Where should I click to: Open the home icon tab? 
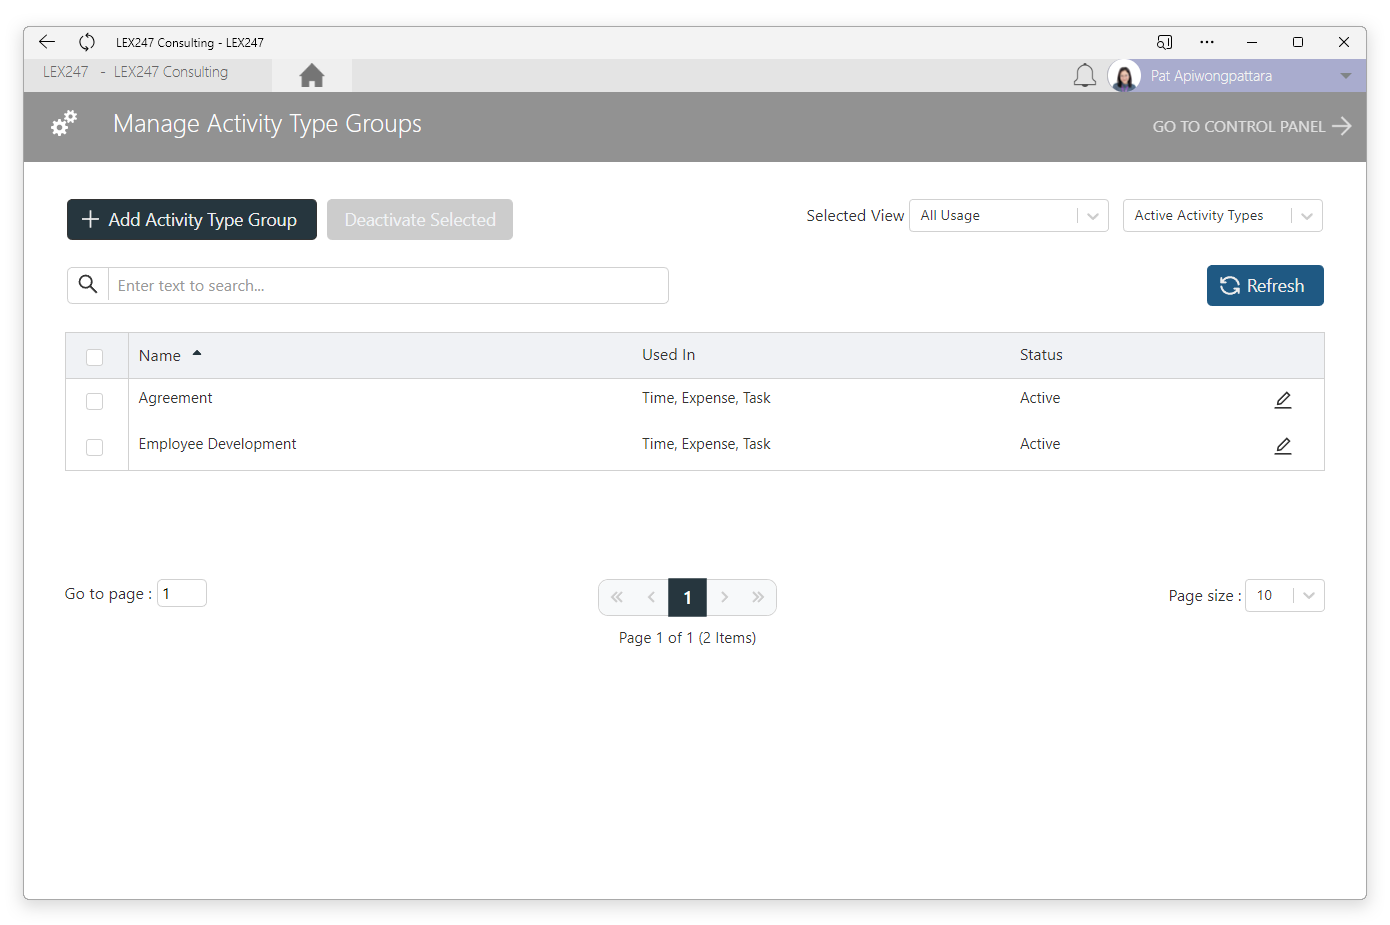pyautogui.click(x=312, y=75)
